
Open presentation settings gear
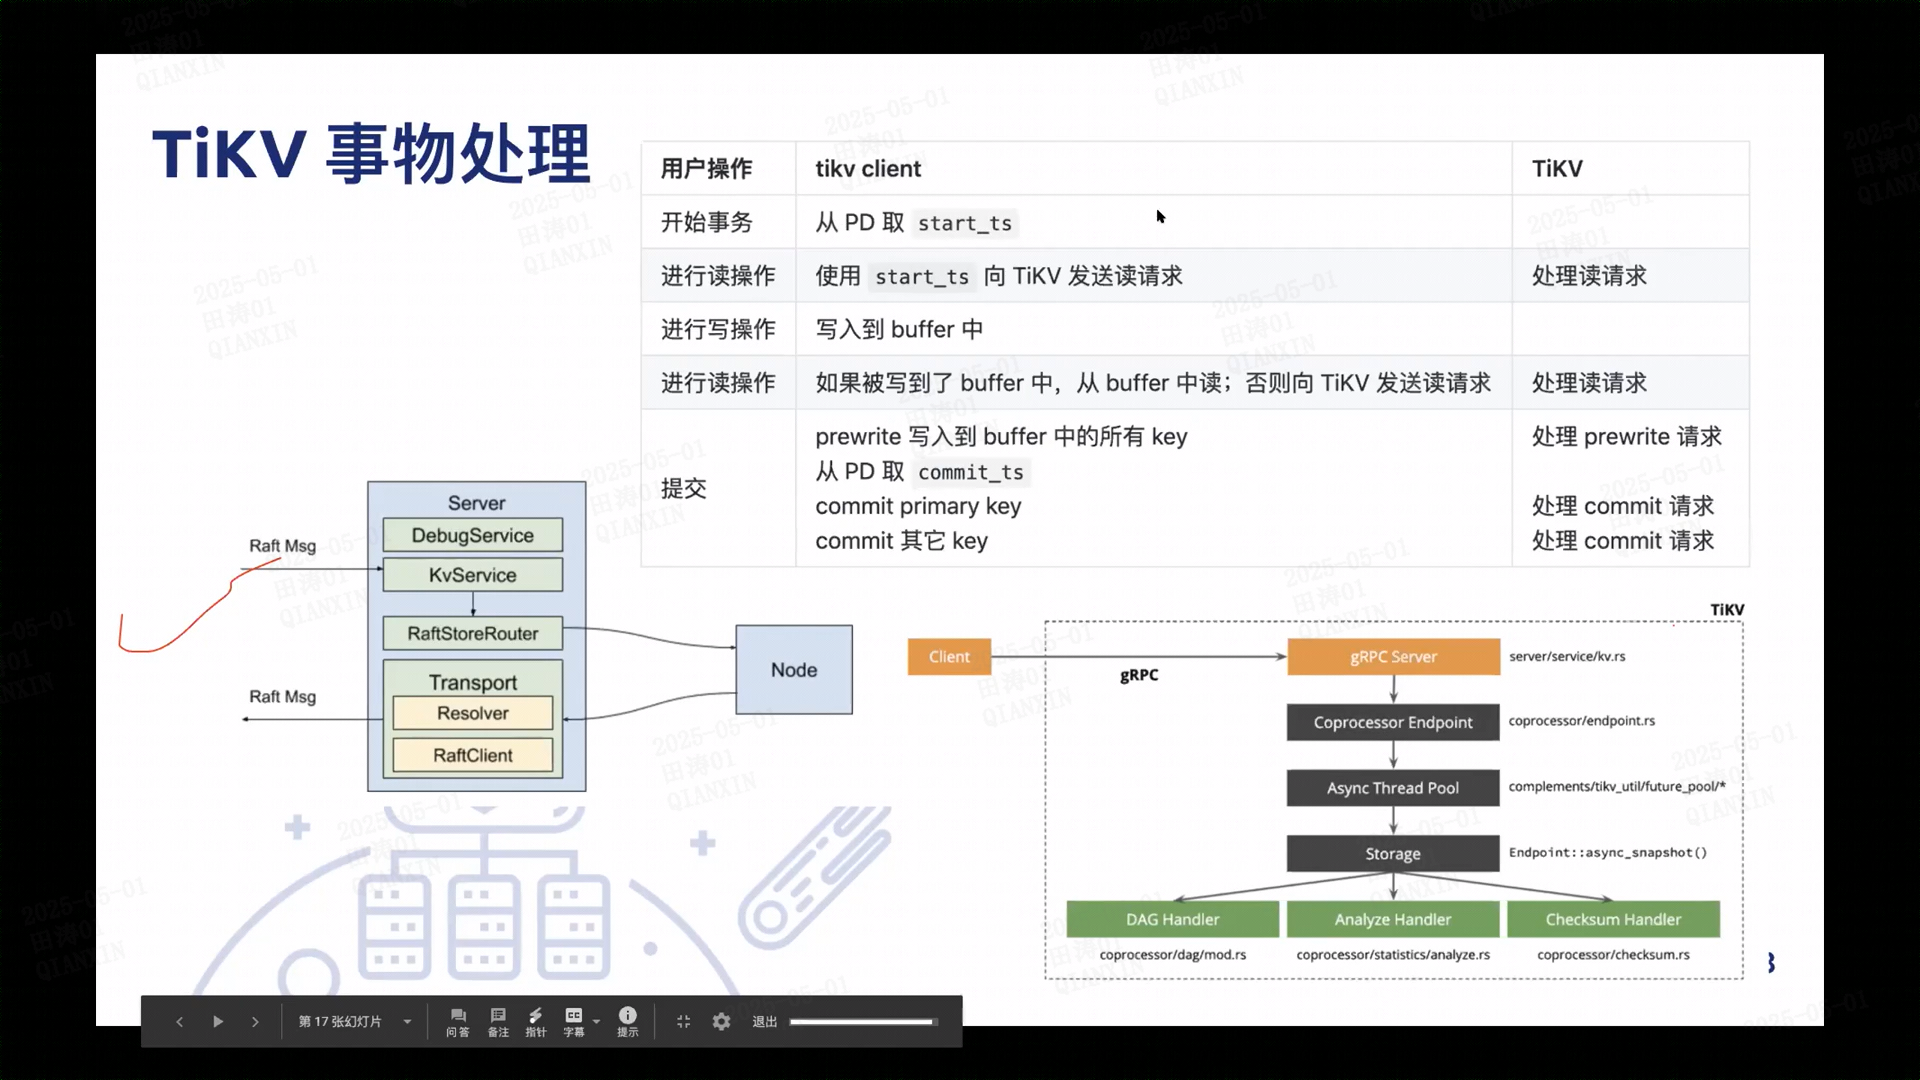pyautogui.click(x=722, y=1022)
